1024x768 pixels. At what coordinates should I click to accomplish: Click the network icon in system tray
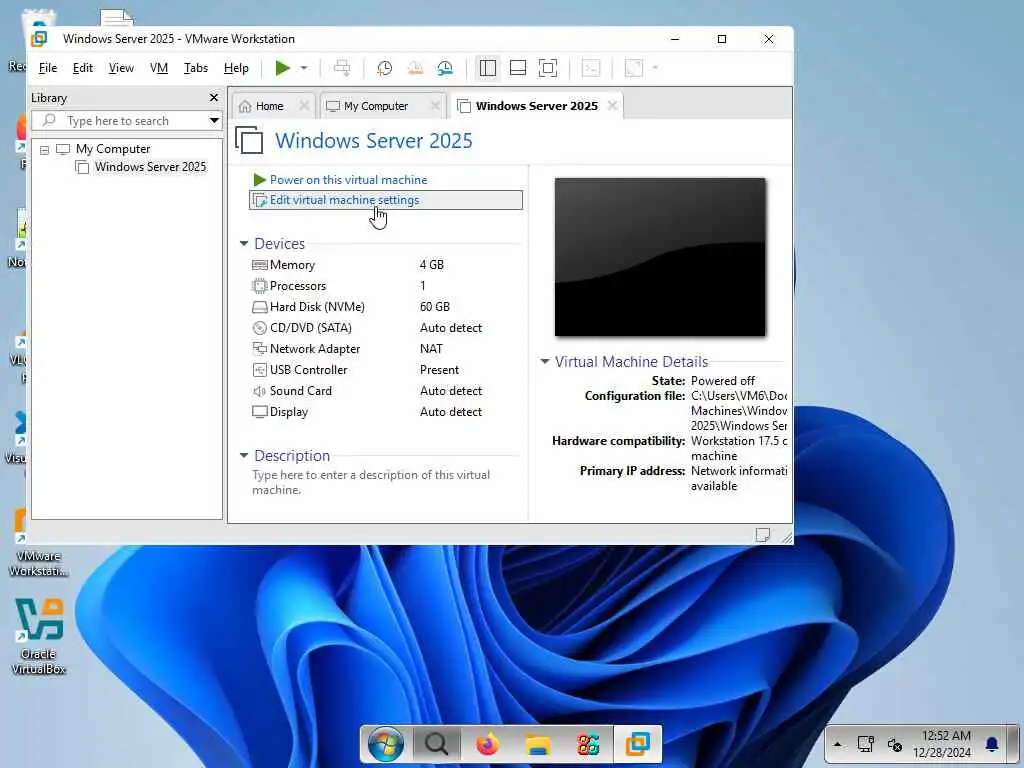[866, 744]
